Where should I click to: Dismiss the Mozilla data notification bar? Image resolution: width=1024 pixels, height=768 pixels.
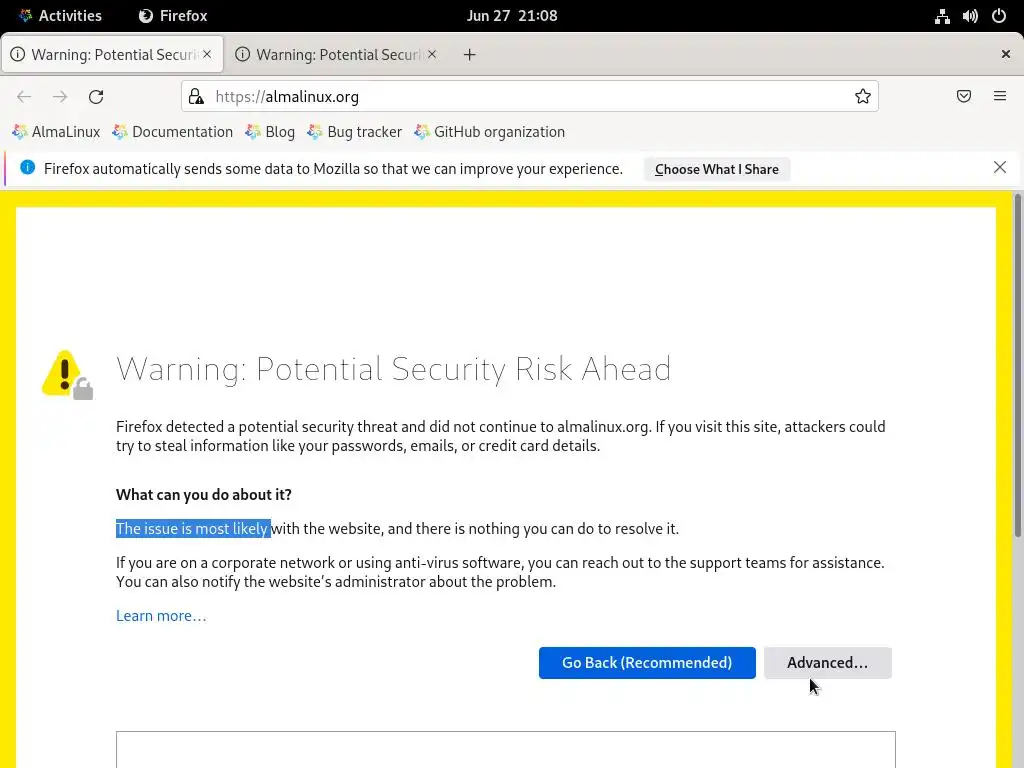tap(1000, 168)
